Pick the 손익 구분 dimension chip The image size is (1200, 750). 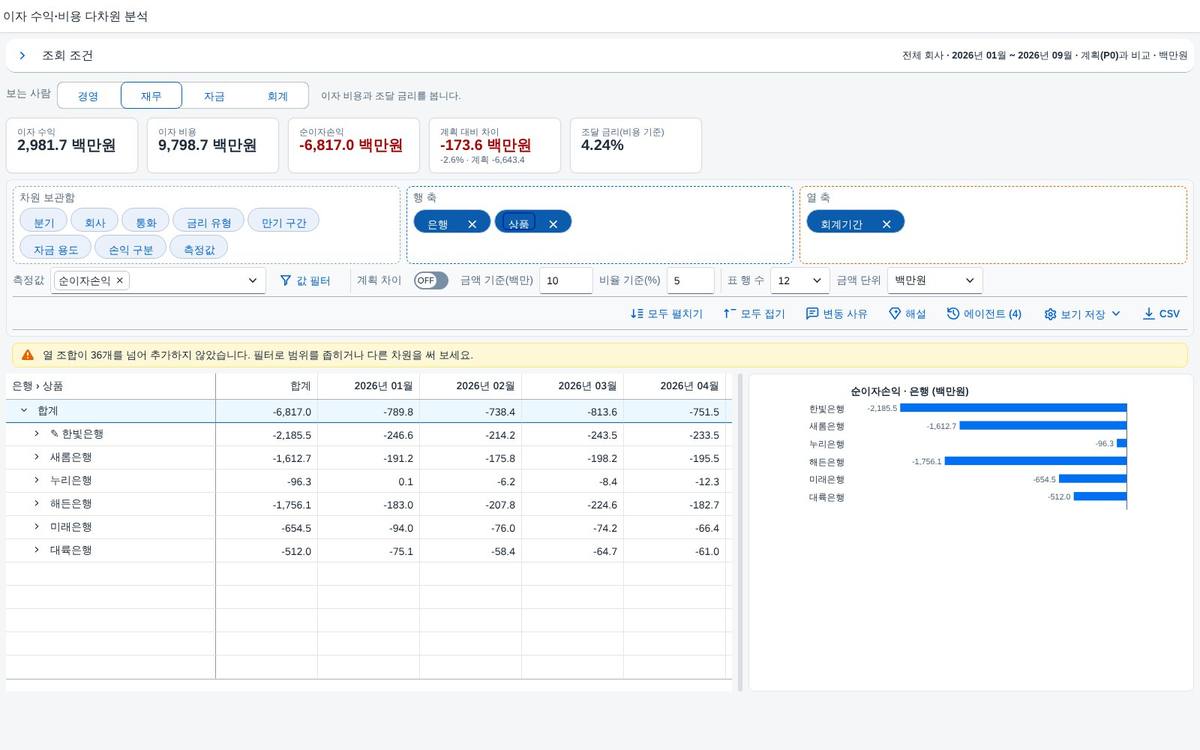pyautogui.click(x=131, y=249)
